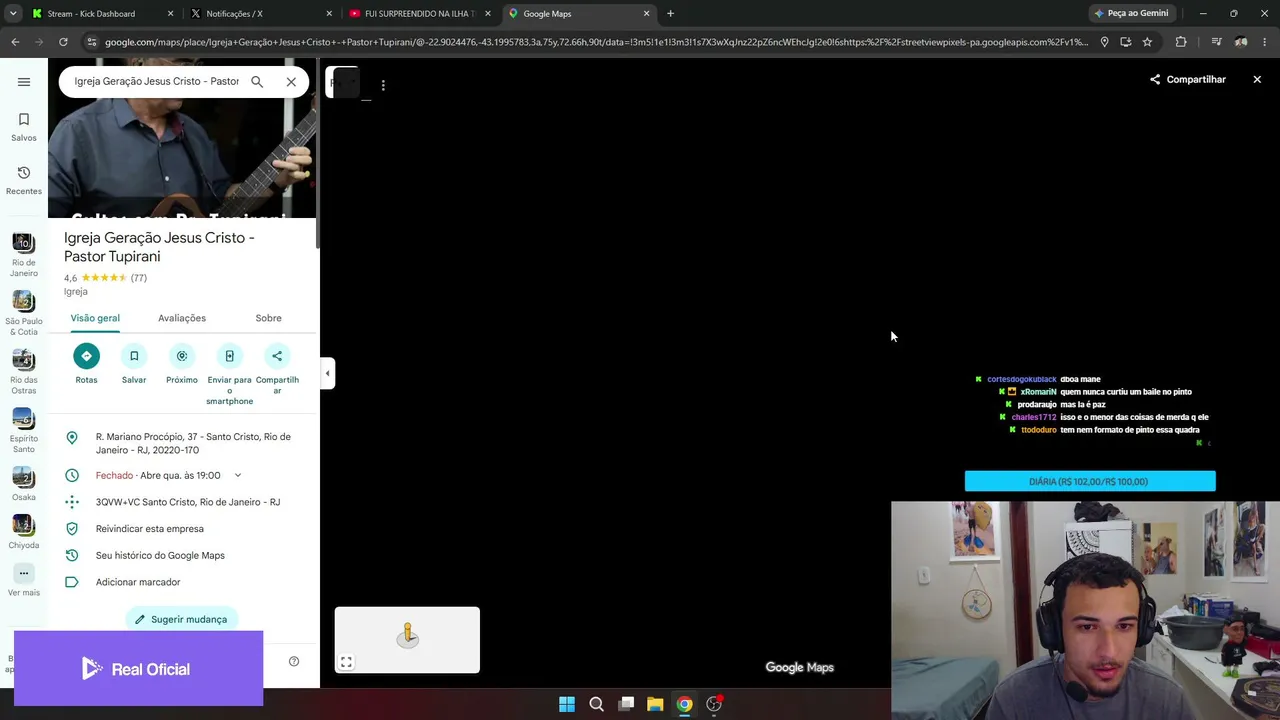This screenshot has height=720, width=1280.
Task: Open the Chrome extensions puzzle icon
Action: (x=1181, y=42)
